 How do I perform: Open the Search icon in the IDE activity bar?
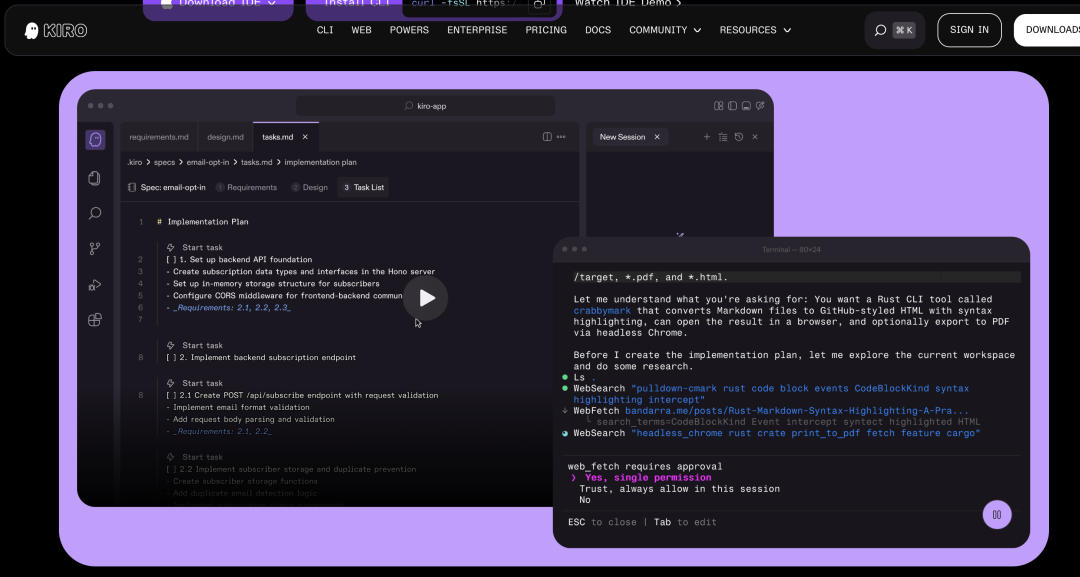[x=95, y=213]
